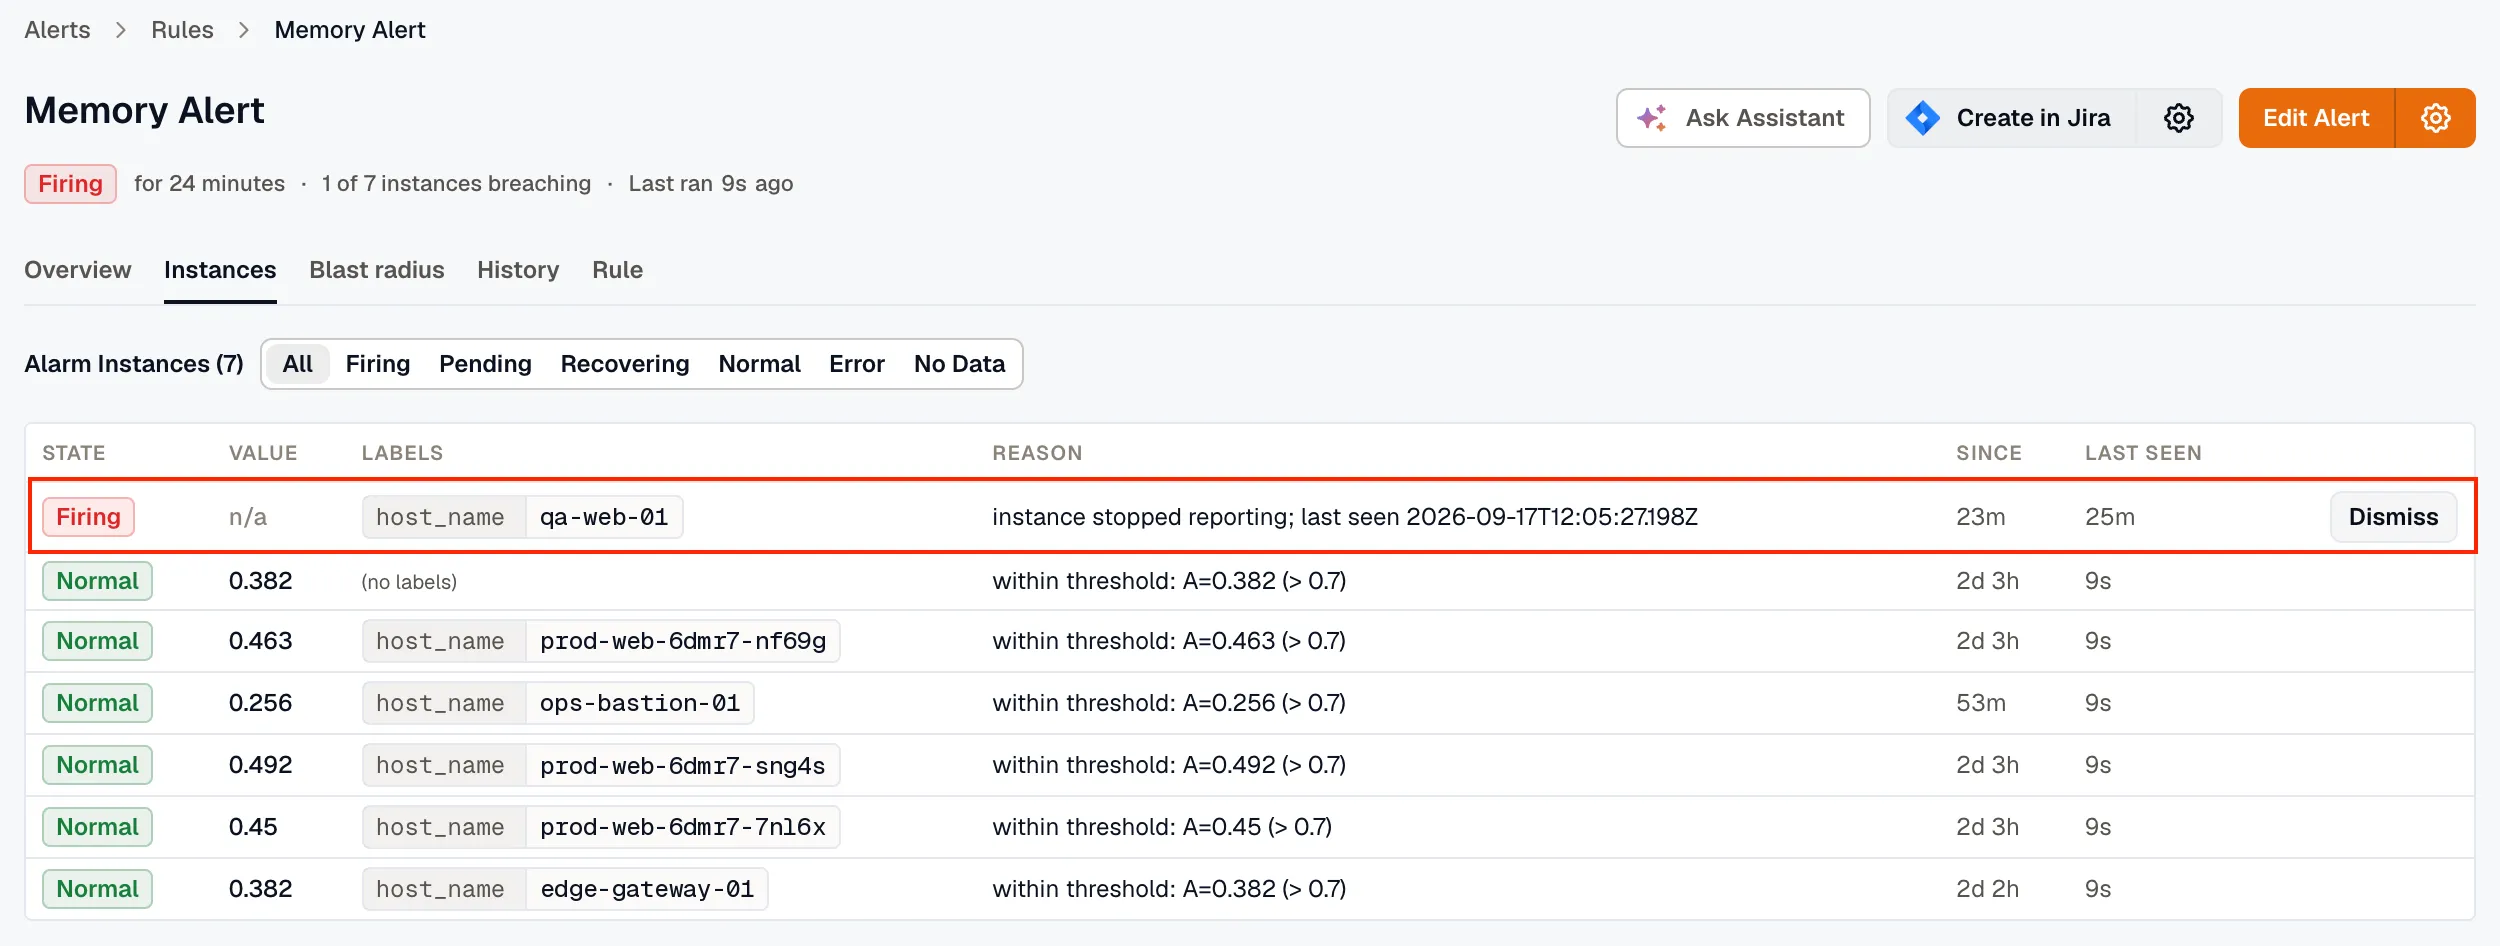This screenshot has height=946, width=2500.
Task: Open Jira integration settings gear
Action: tap(2179, 118)
